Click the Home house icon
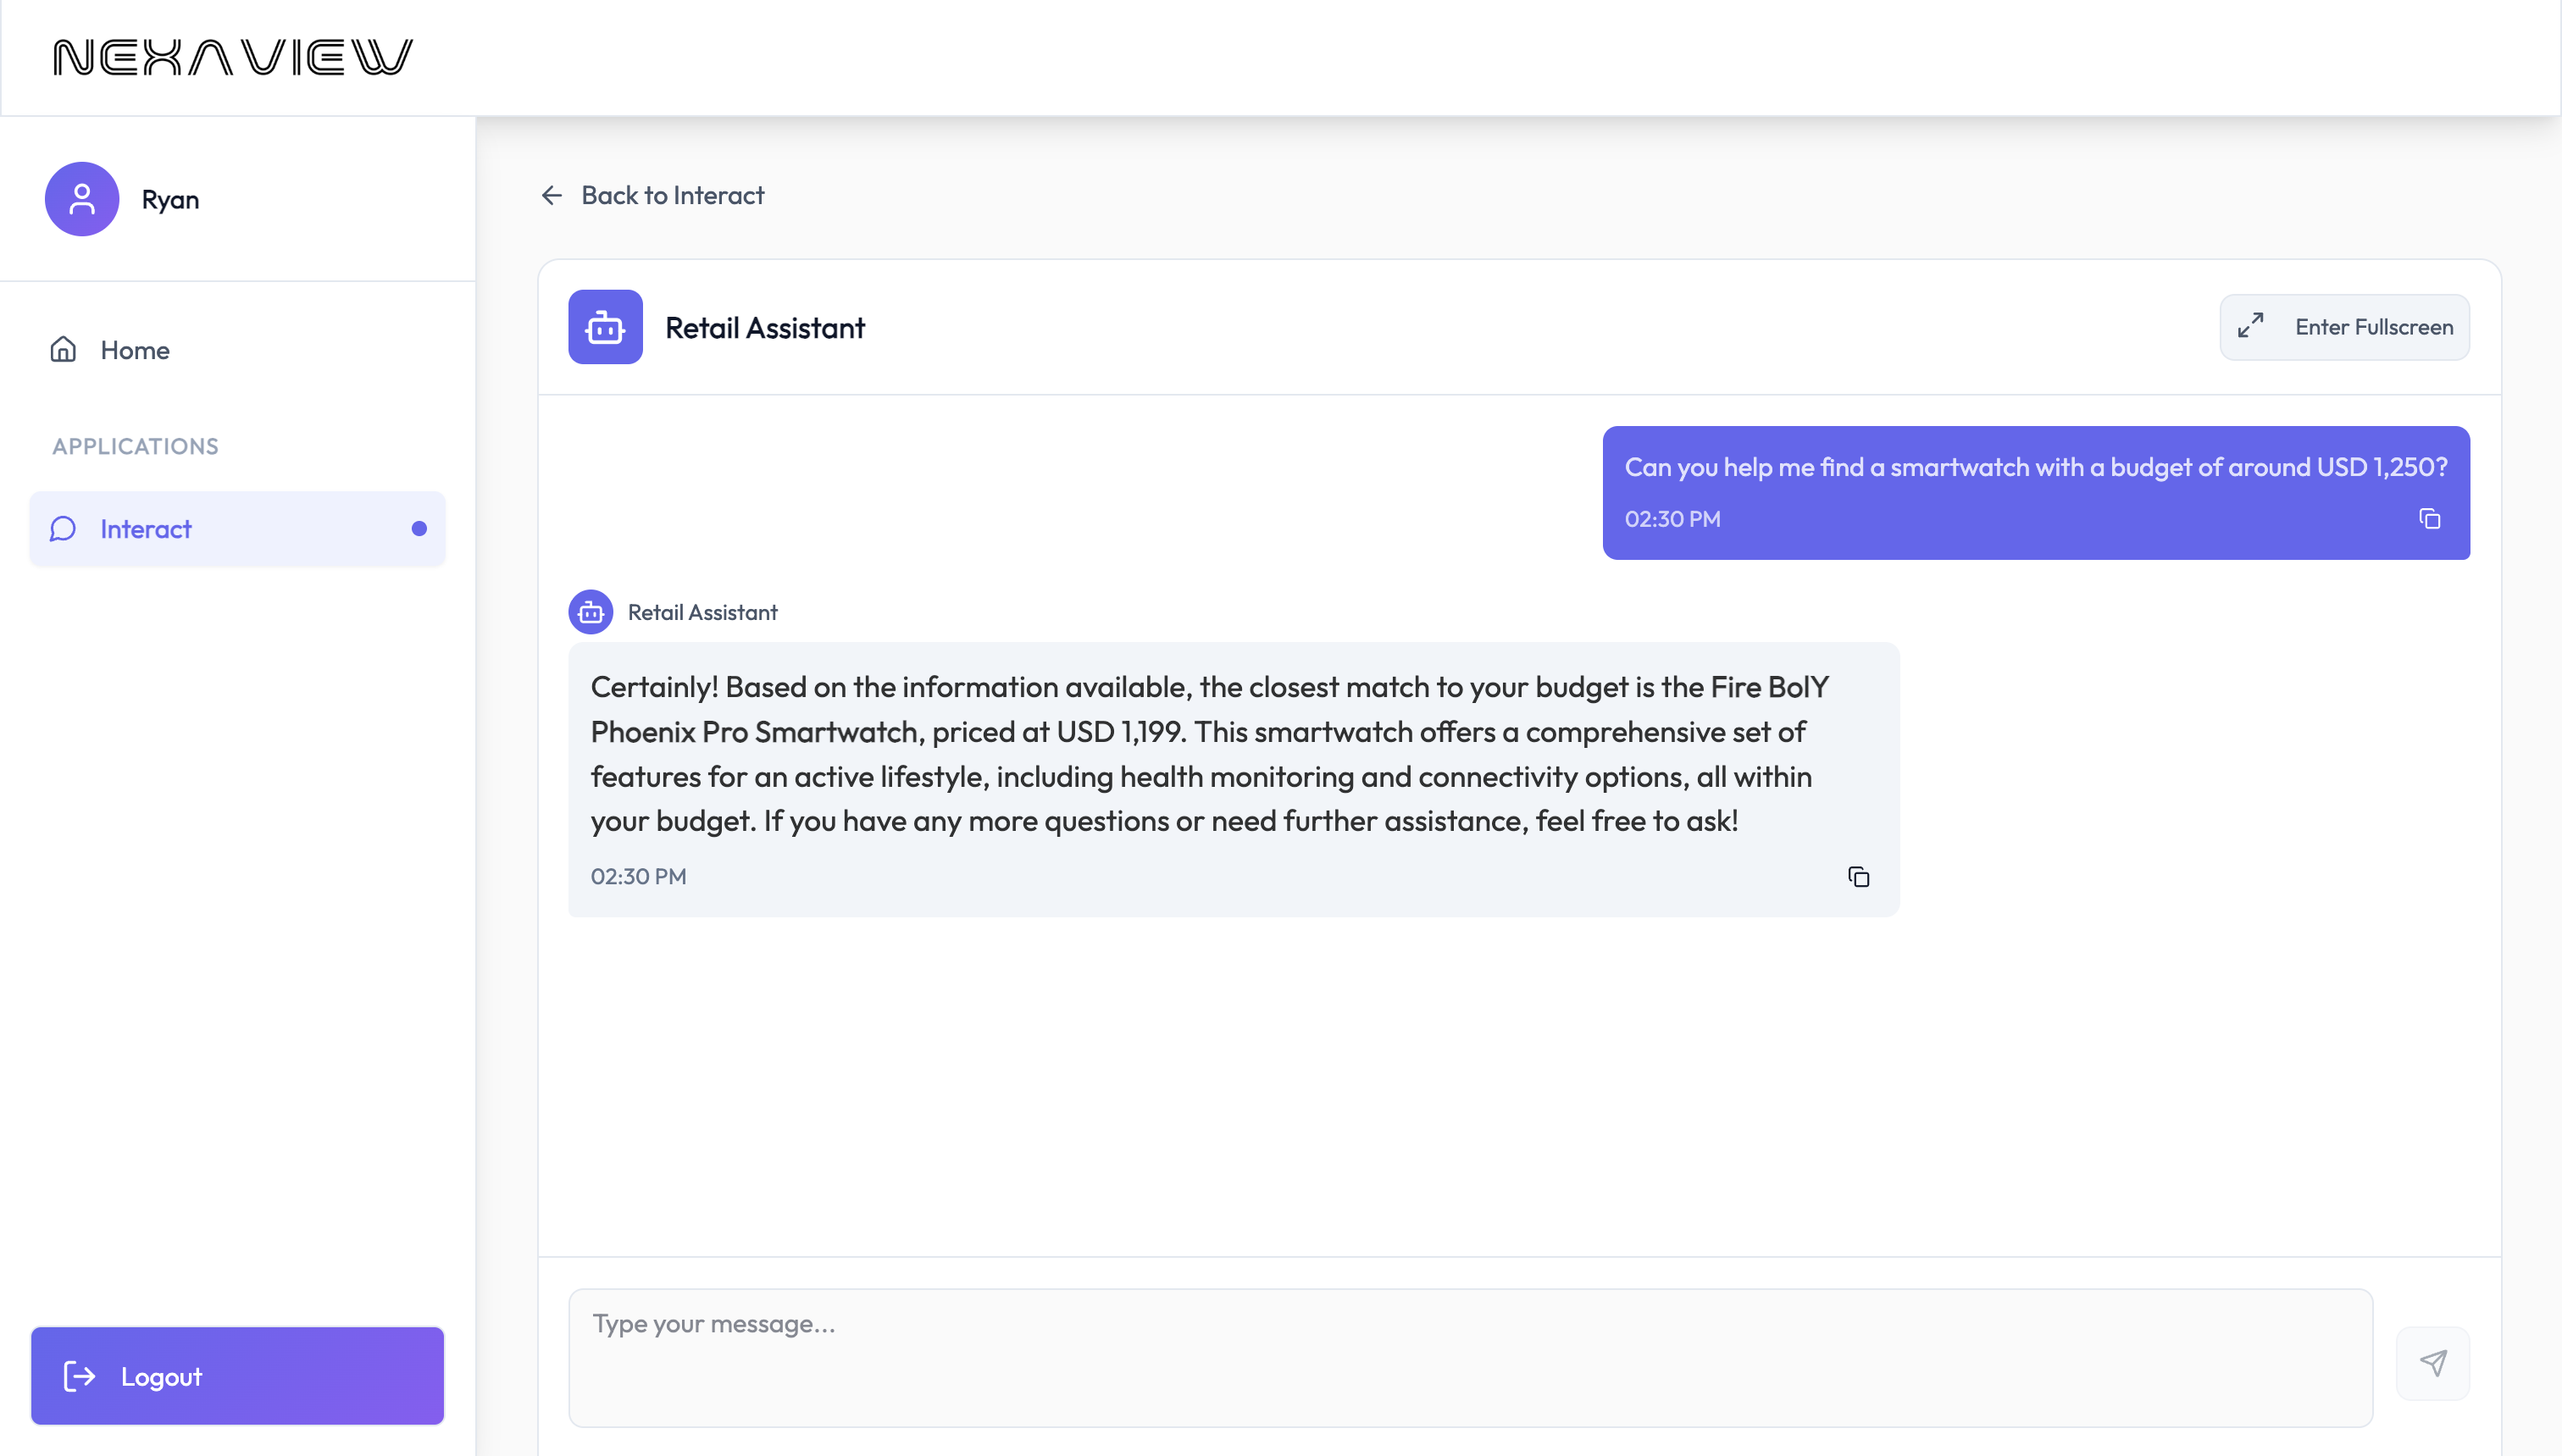The height and width of the screenshot is (1456, 2562). [63, 350]
